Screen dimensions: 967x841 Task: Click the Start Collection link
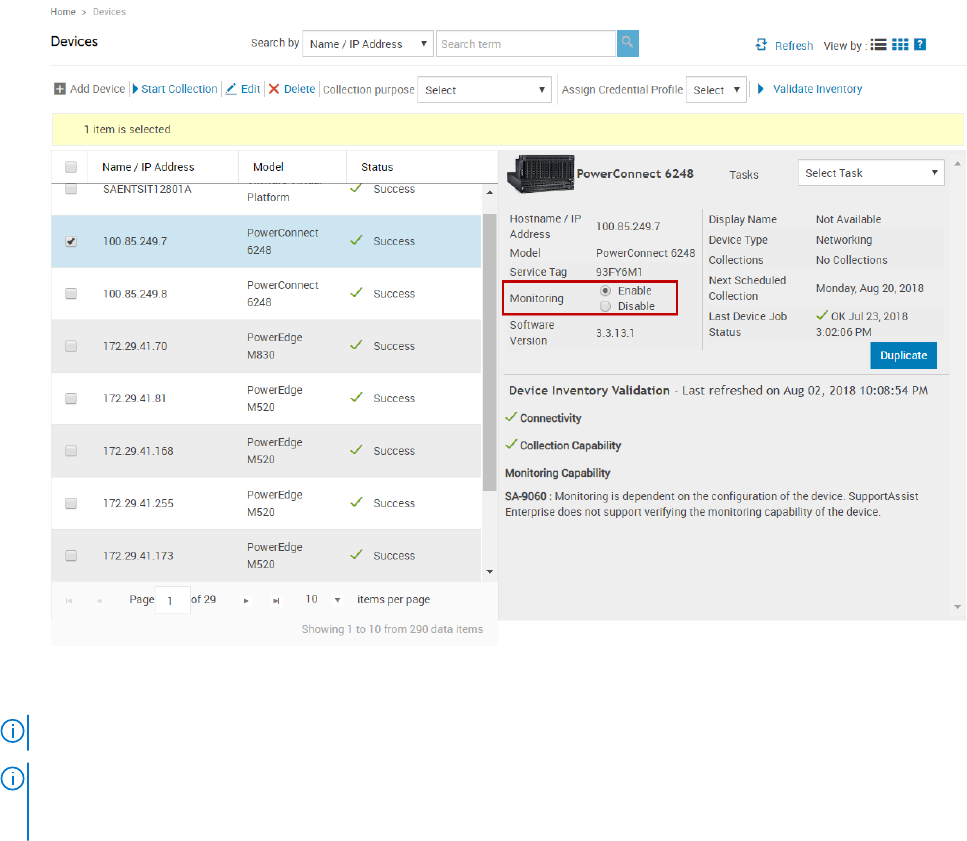[179, 89]
